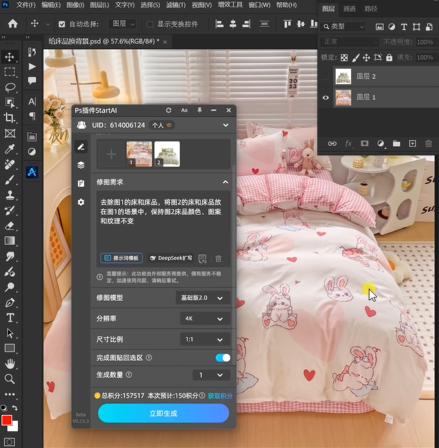
Task: Open the 类型 layer filter dropdown
Action: pyautogui.click(x=343, y=27)
